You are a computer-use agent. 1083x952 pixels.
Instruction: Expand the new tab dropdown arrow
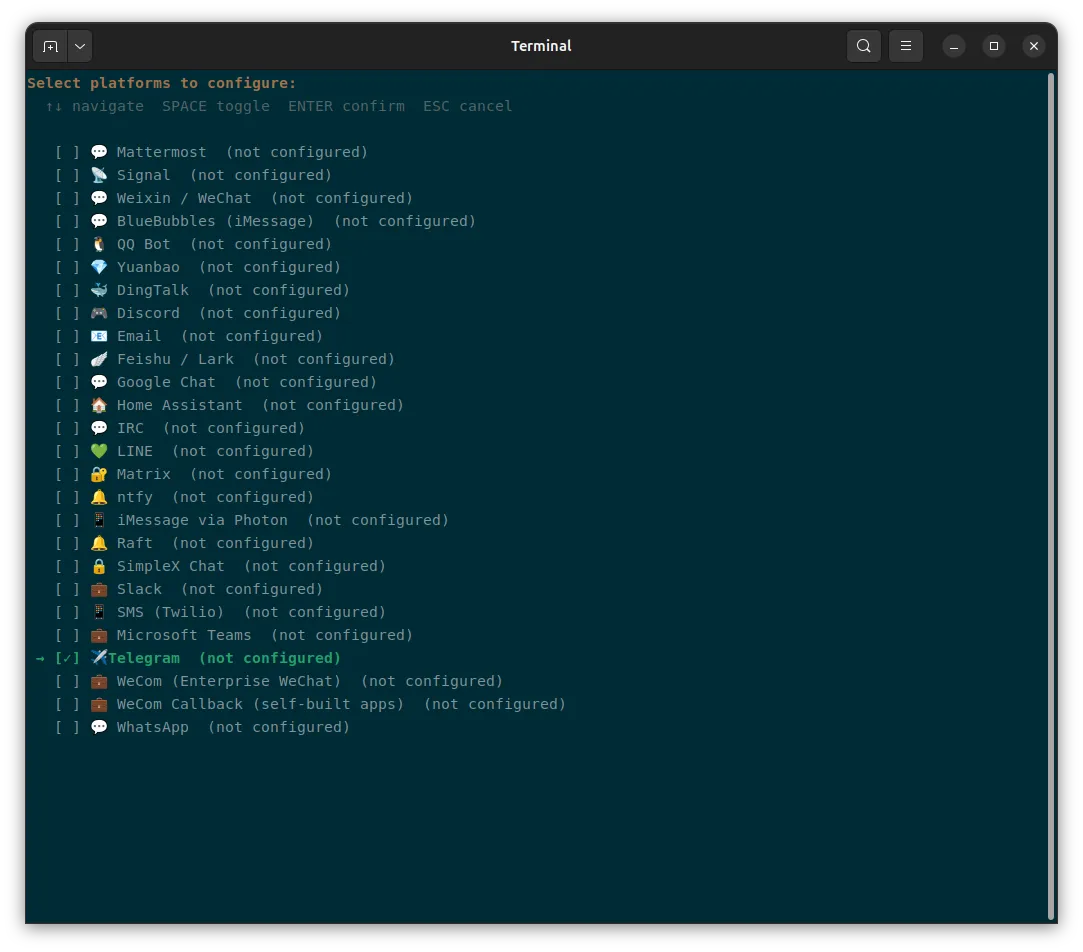click(x=80, y=46)
